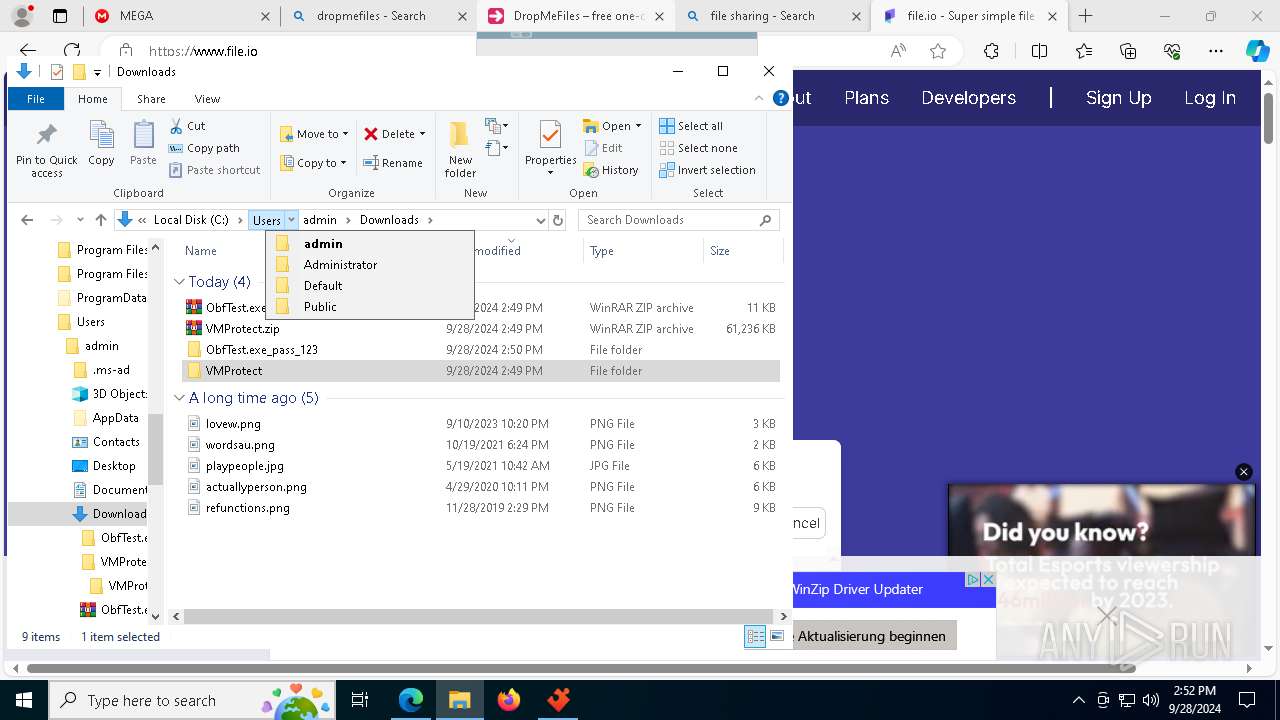Click the Edit ribbon button
This screenshot has width=1280, height=720.
[603, 148]
